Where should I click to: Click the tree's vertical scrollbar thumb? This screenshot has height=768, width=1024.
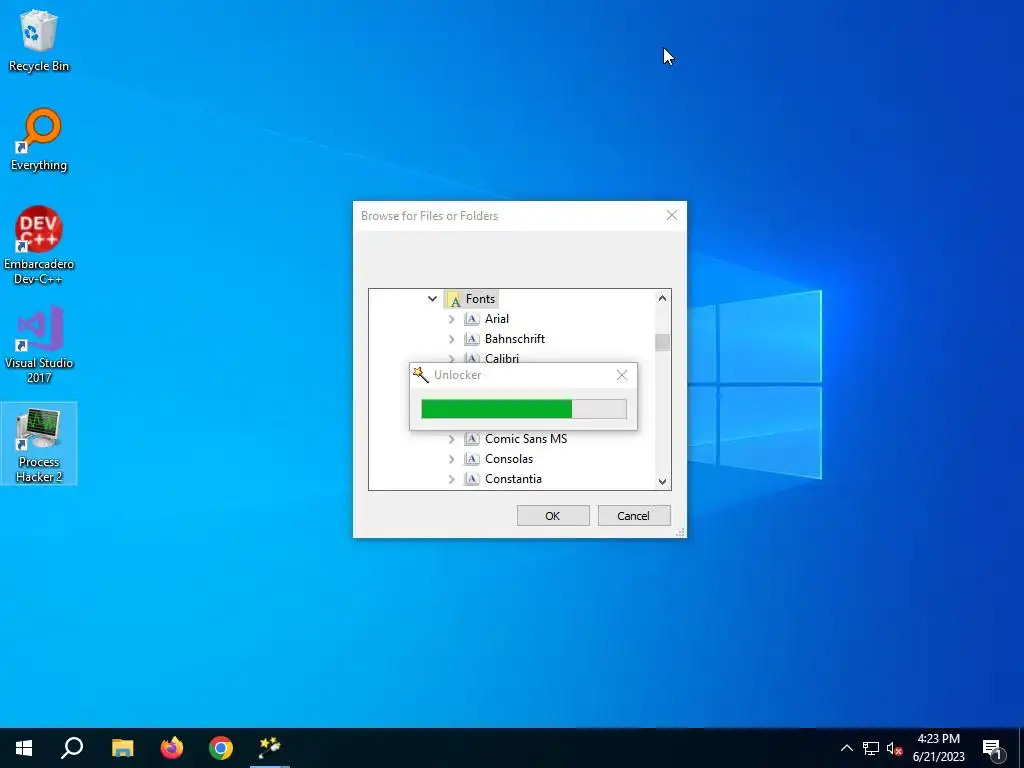[x=662, y=342]
